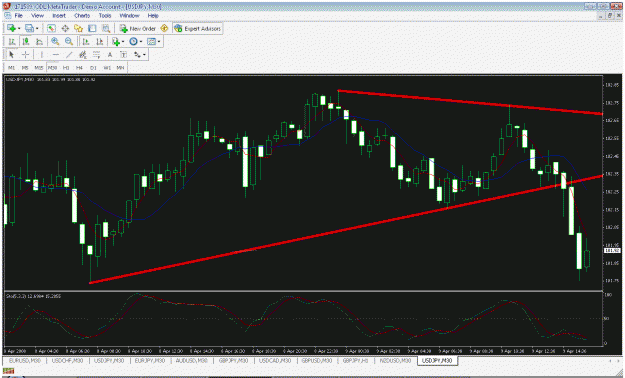This screenshot has width=625, height=378.
Task: Select the Trendline drawing tool
Action: 69,55
